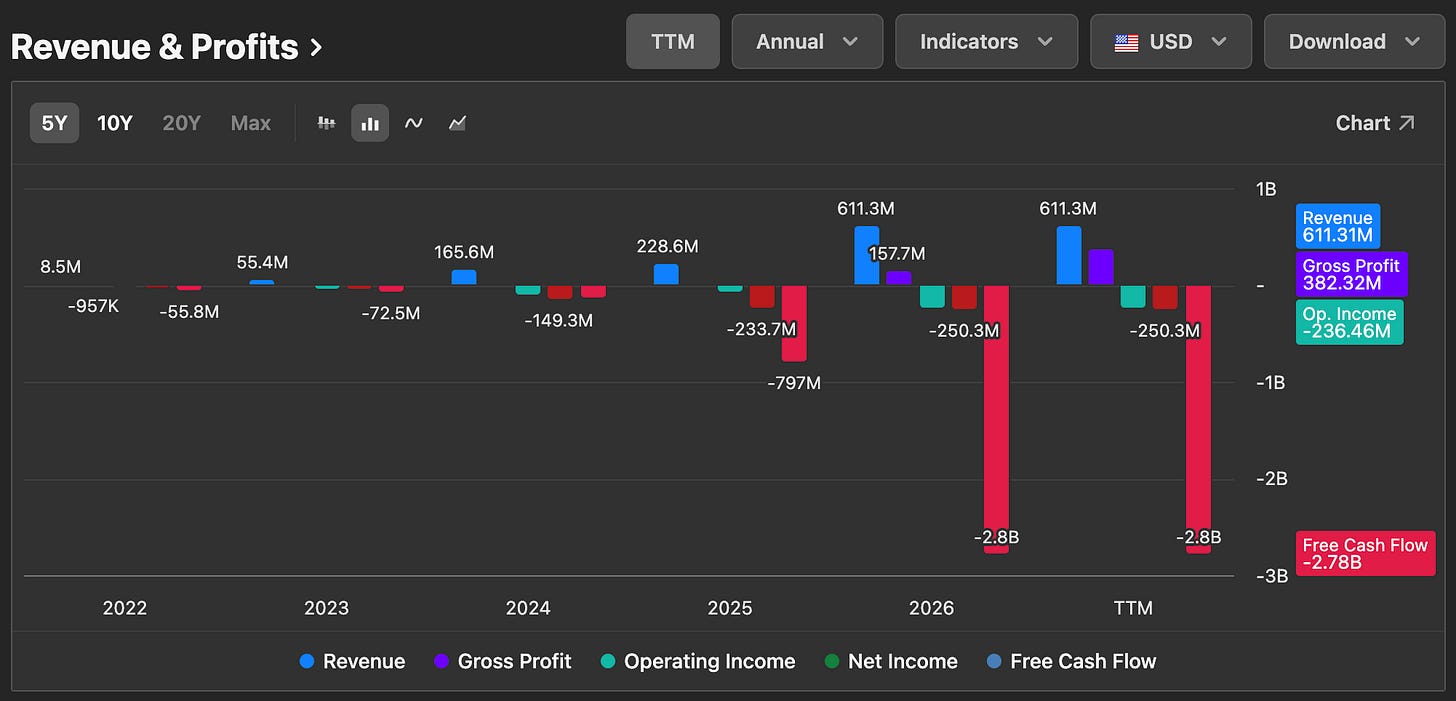Toggle Operating Income series in the legend
The height and width of the screenshot is (701, 1456).
698,661
